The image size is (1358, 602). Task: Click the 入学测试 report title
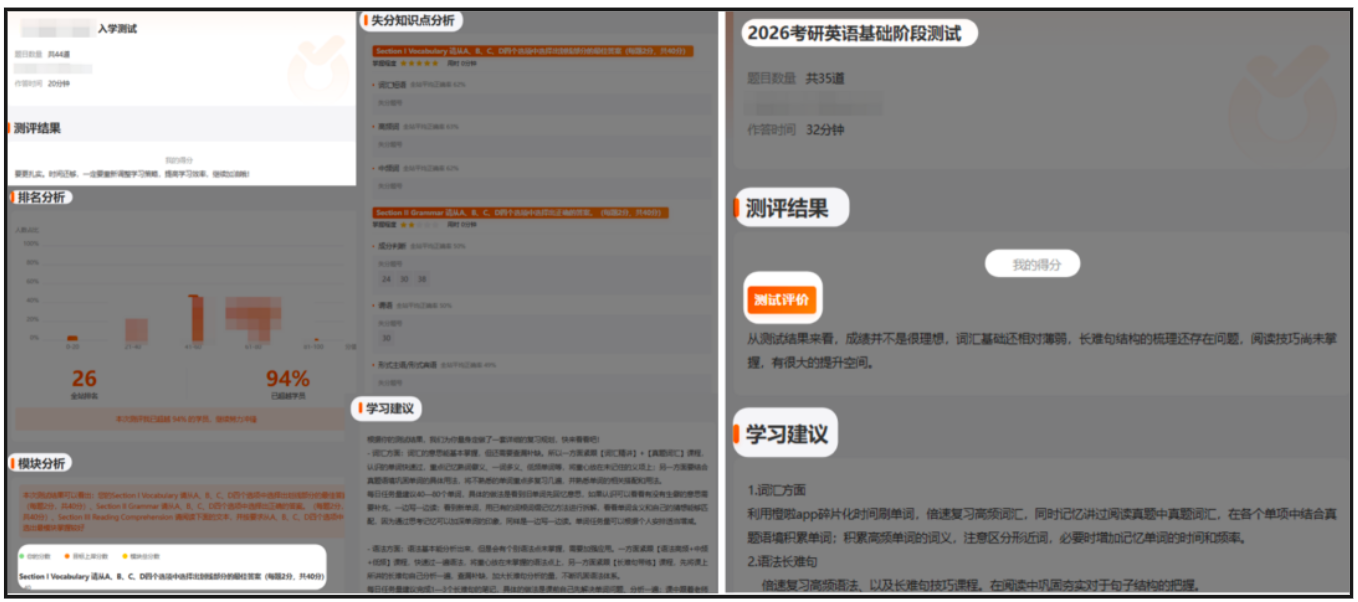click(x=117, y=29)
